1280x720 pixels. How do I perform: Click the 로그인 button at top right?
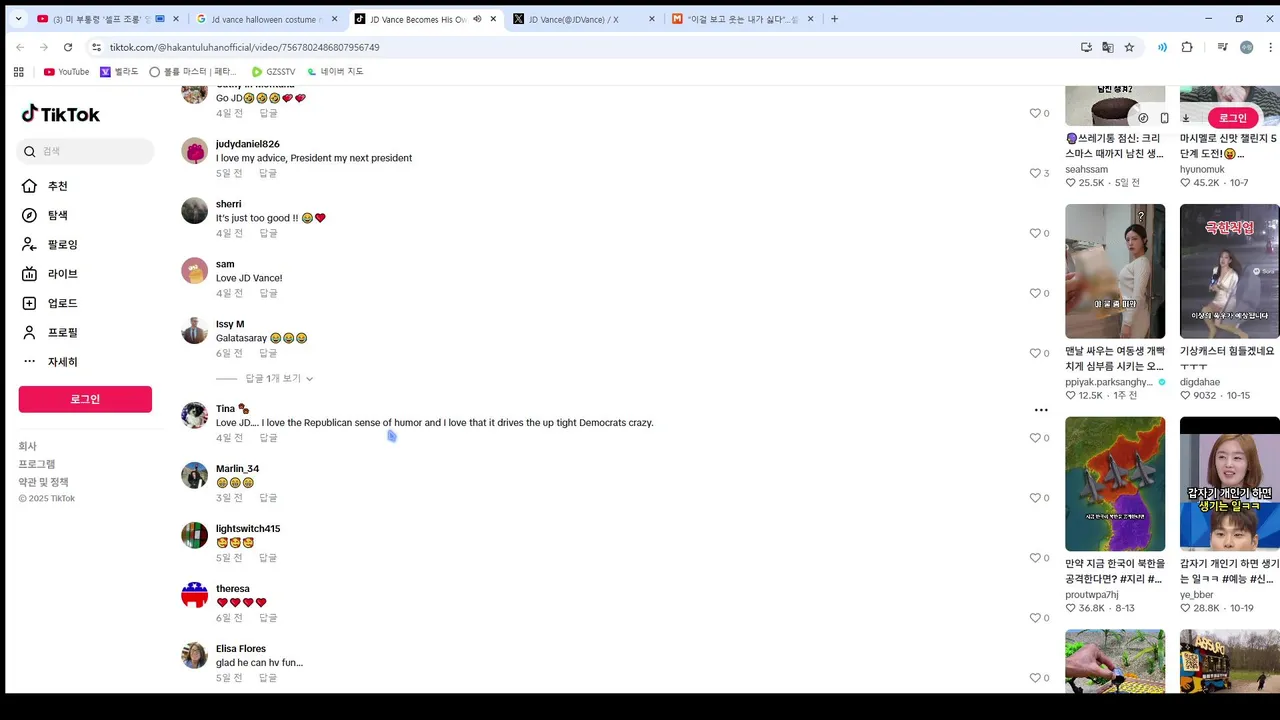tap(1232, 118)
